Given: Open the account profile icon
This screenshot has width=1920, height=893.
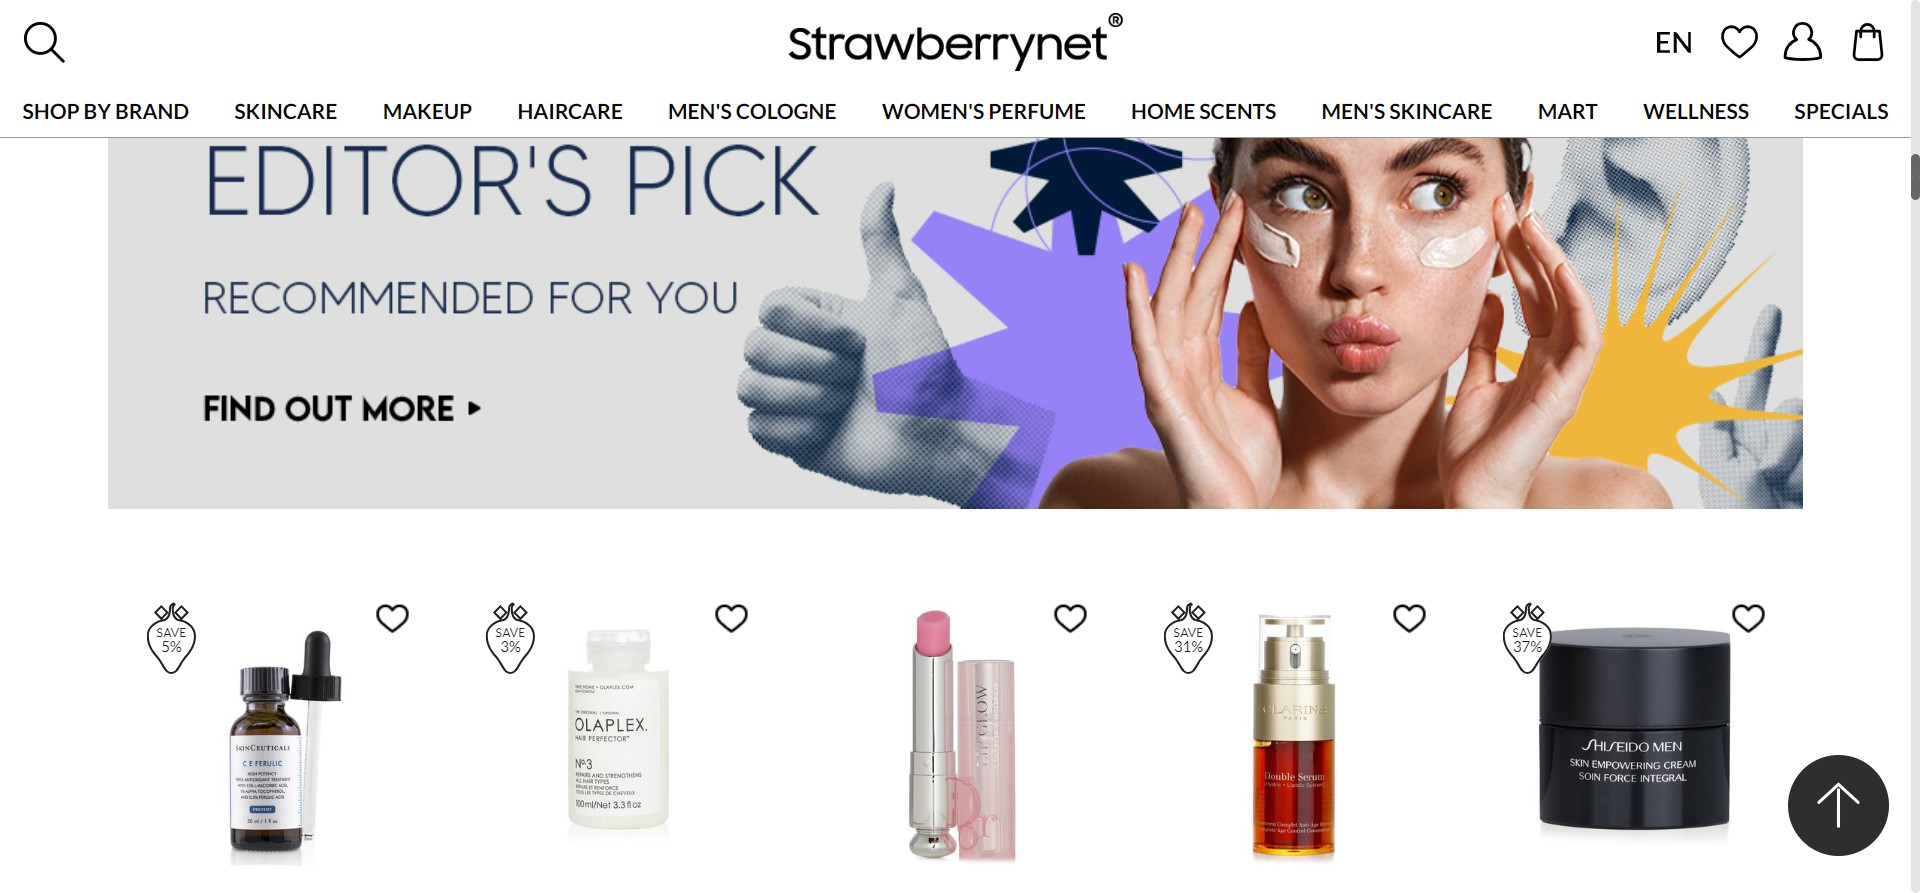Looking at the screenshot, I should [x=1802, y=42].
